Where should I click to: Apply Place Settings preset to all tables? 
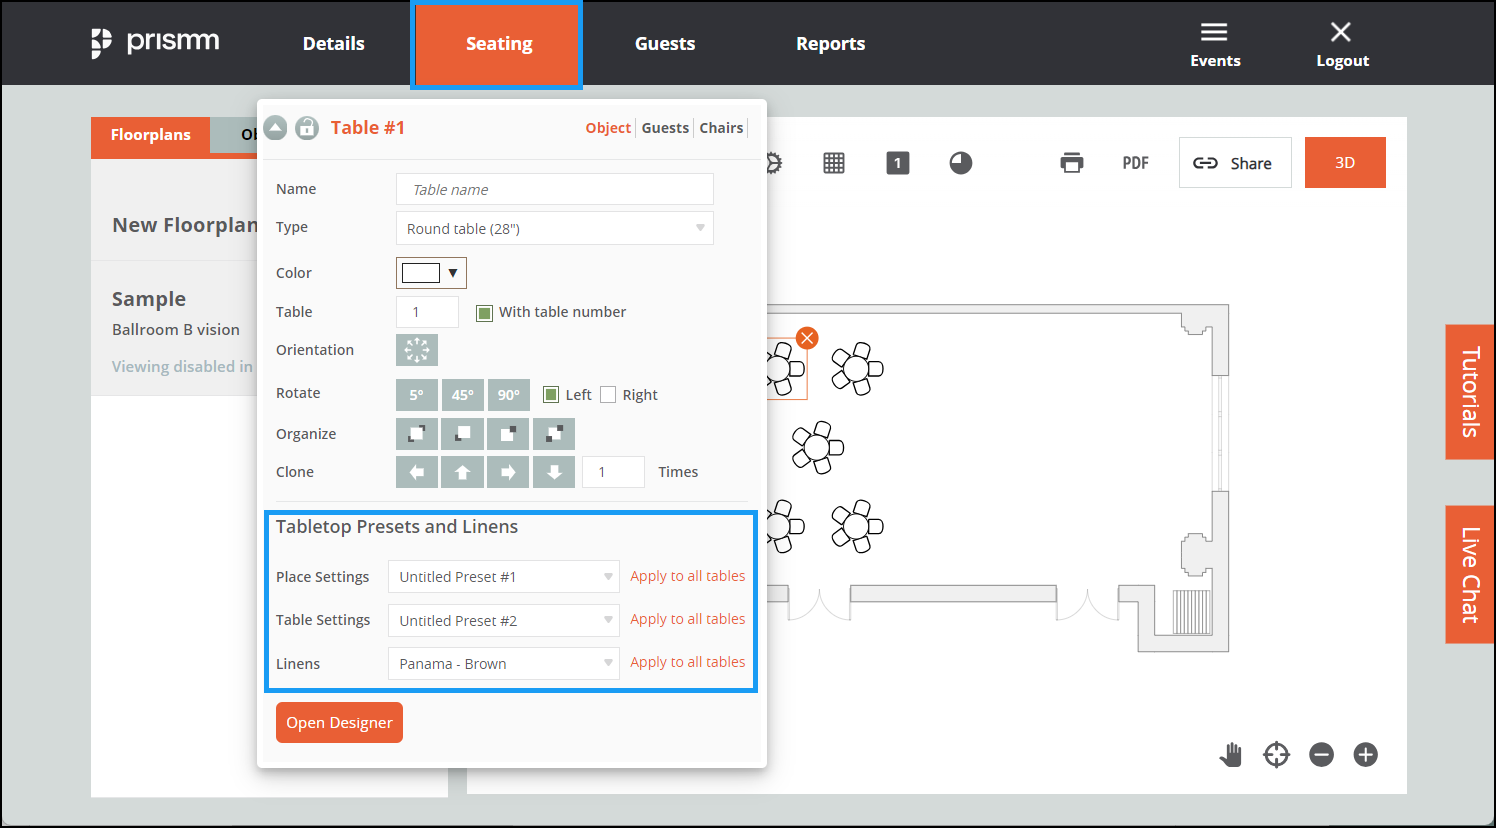tap(687, 576)
